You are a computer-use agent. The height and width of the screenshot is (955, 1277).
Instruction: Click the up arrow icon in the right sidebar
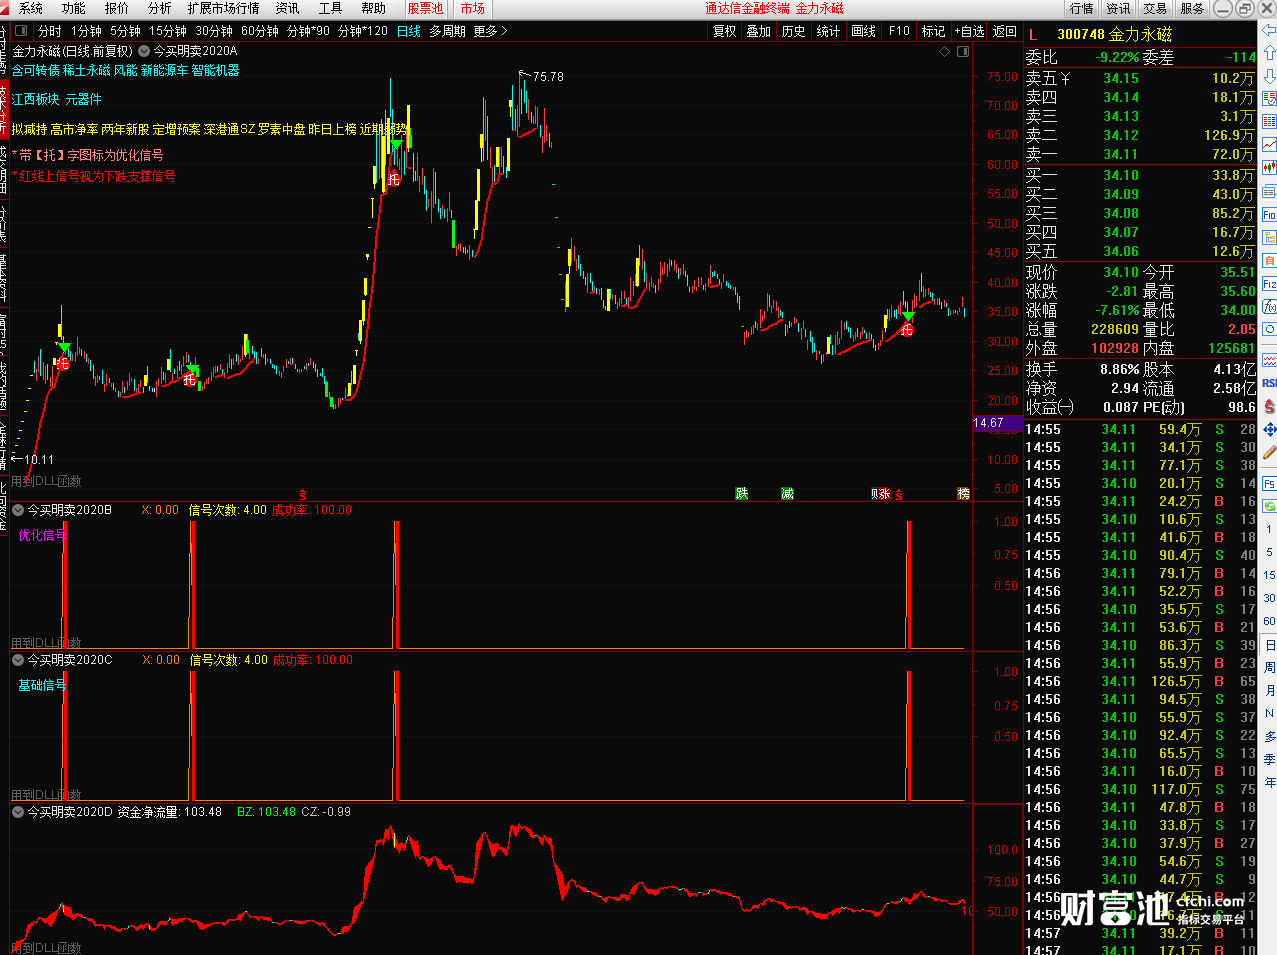click(1269, 53)
